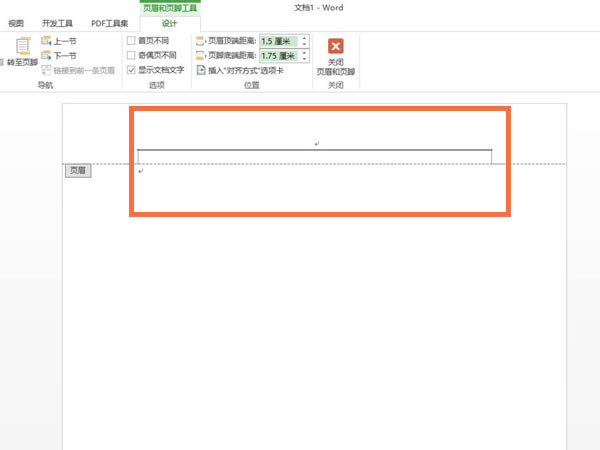
Task: Click the 导航 group label
Action: pyautogui.click(x=45, y=85)
